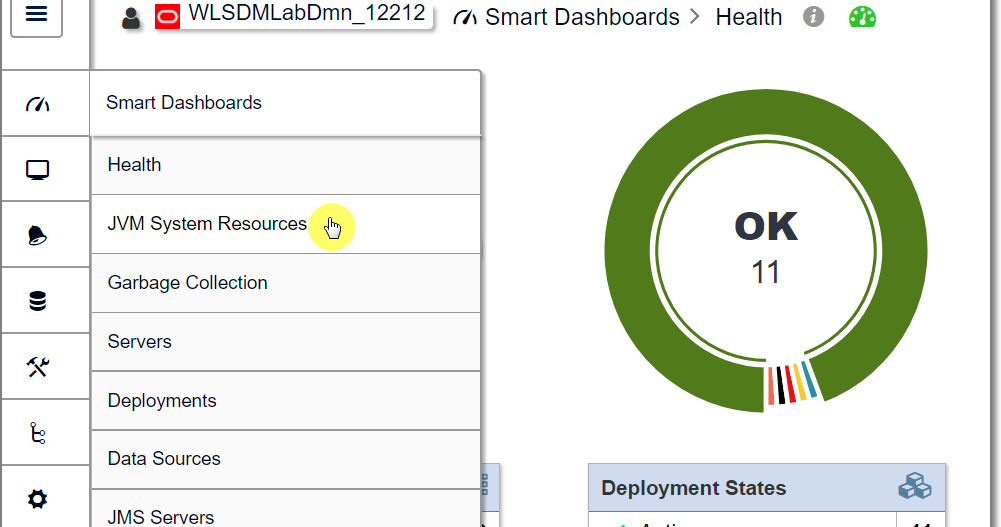Viewport: 1001px width, 527px height.
Task: Open the hammer and wrench tools sidebar icon
Action: [x=38, y=367]
